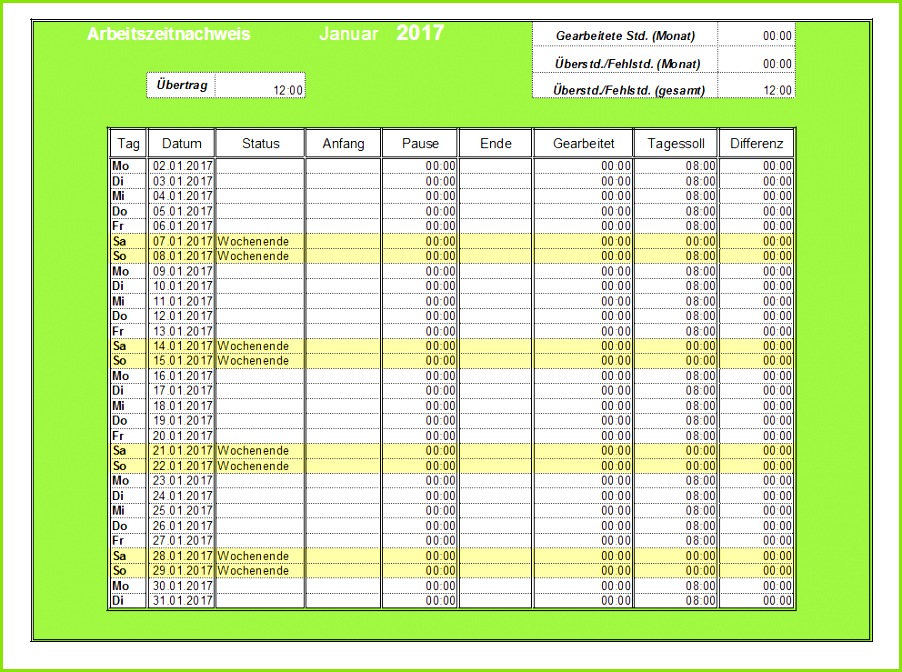Click Differenz value for 26.01.2017
The width and height of the screenshot is (902, 672).
coord(756,525)
